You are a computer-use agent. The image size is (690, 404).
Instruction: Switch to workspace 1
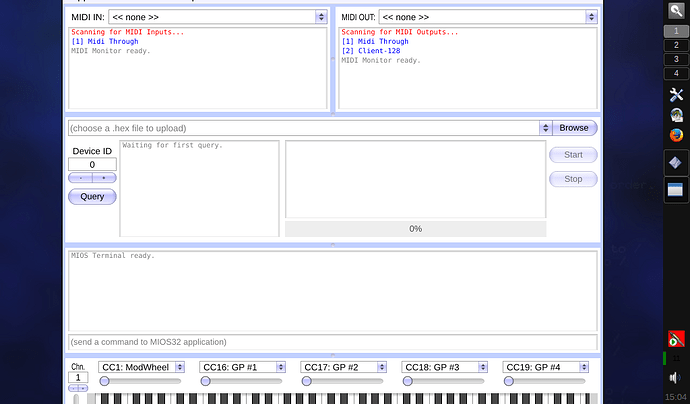click(x=676, y=31)
